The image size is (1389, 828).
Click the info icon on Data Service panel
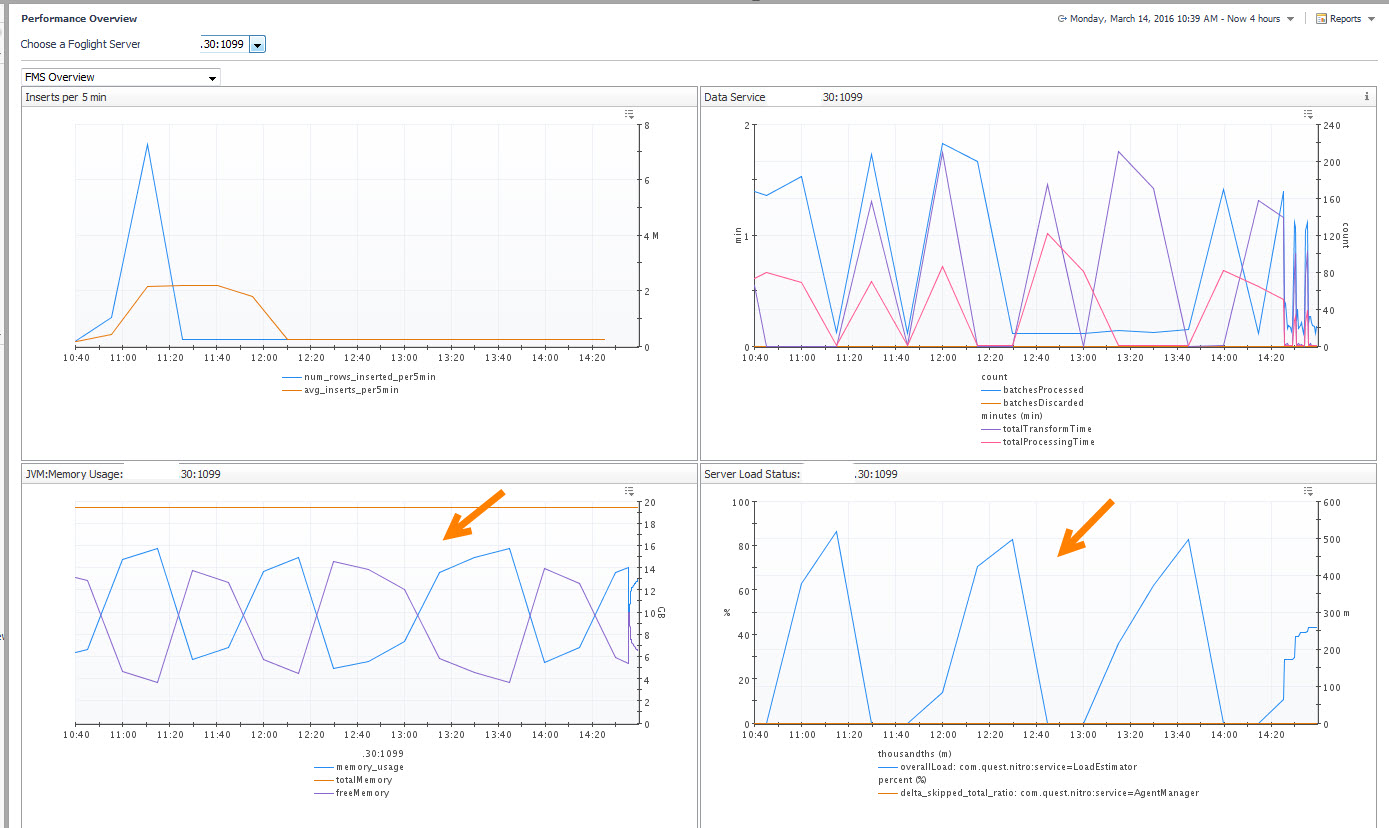[x=1366, y=97]
